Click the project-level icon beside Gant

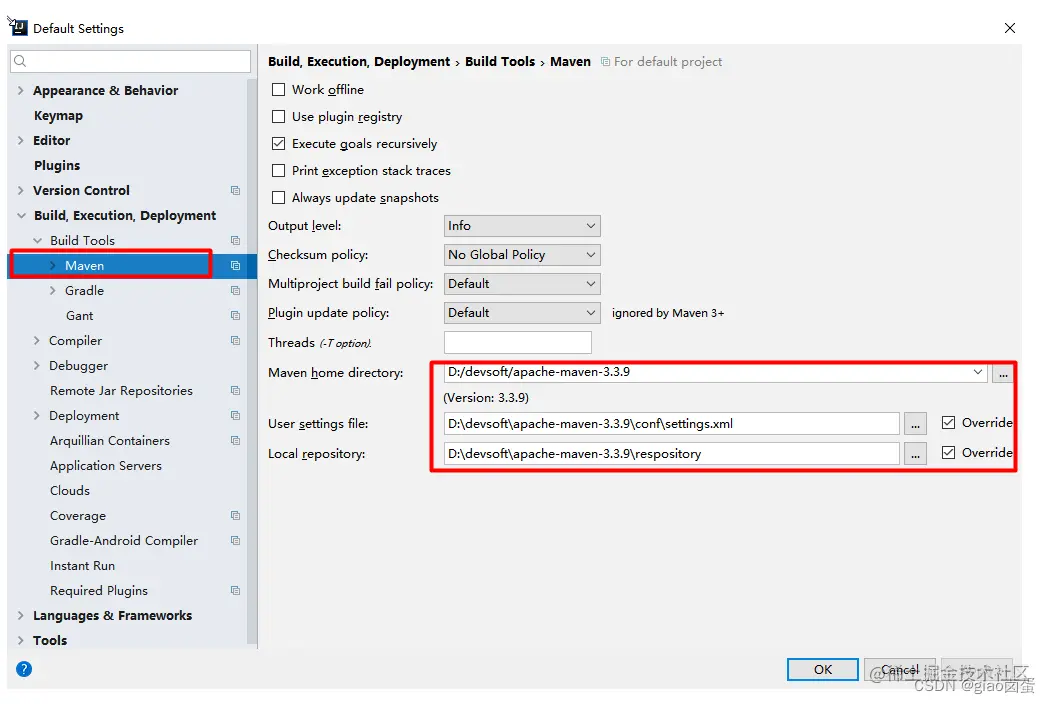click(x=235, y=315)
